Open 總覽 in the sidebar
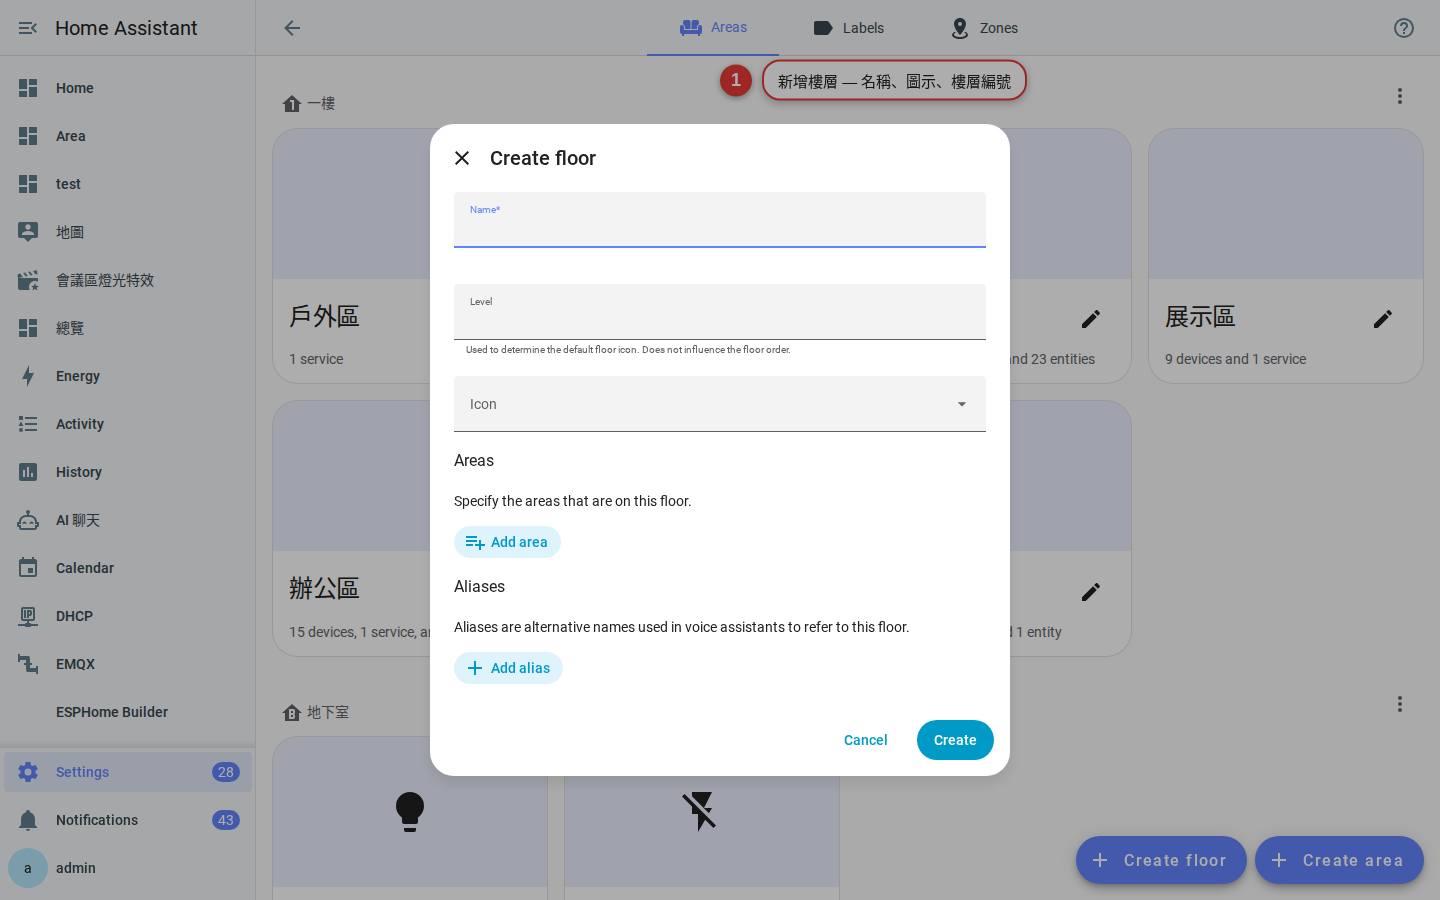The width and height of the screenshot is (1440, 900). pos(128,328)
